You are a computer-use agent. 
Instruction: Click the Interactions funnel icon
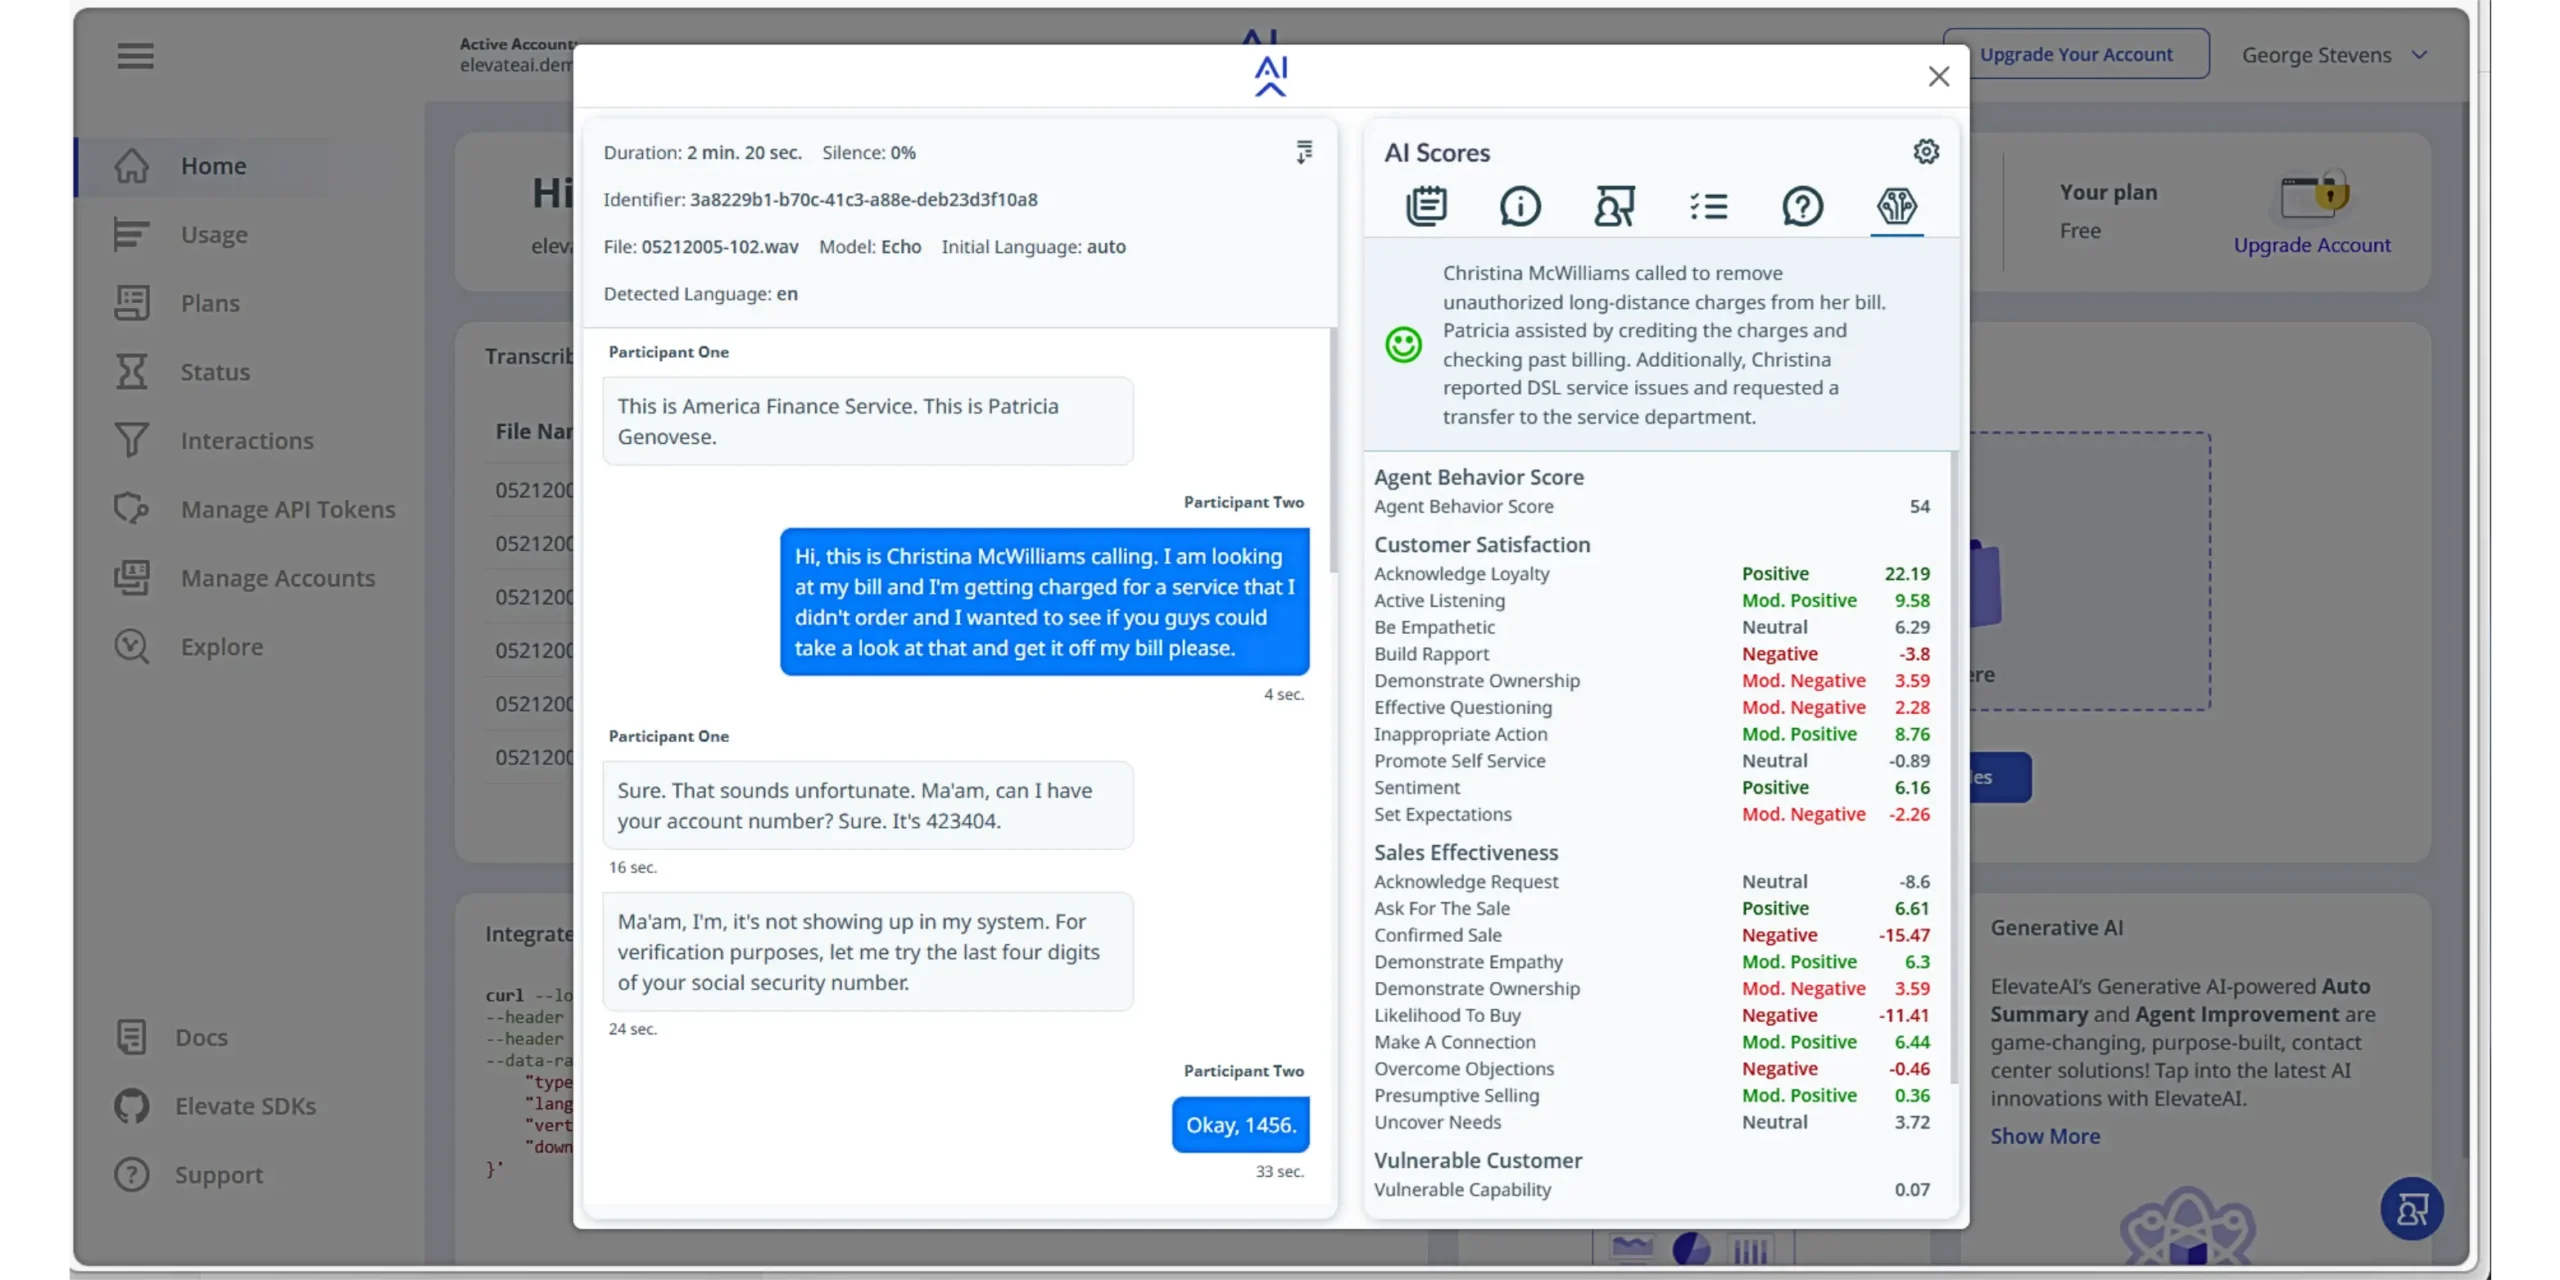(131, 441)
